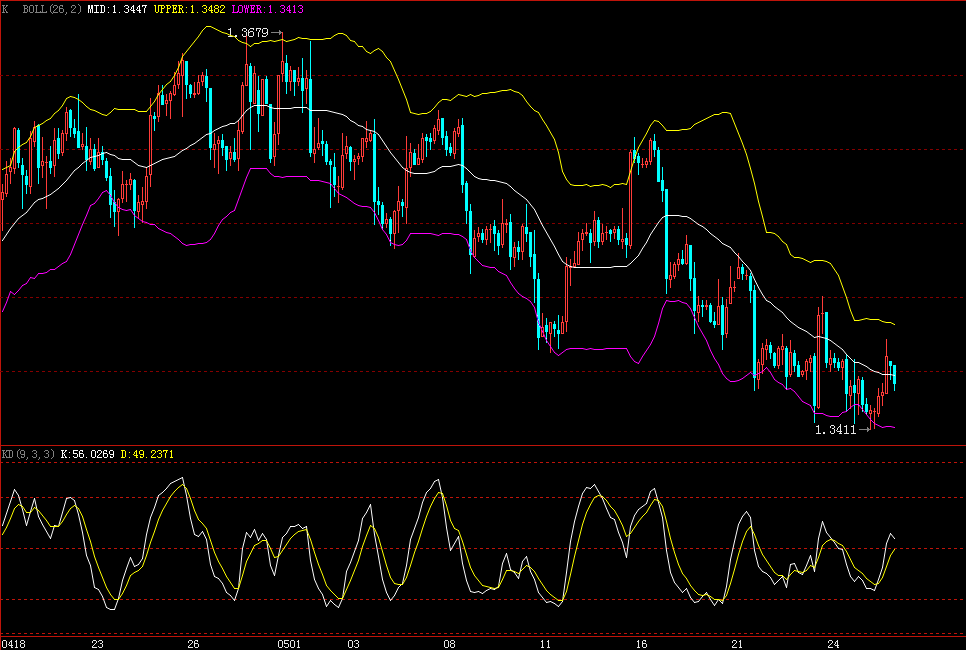
Task: Click the K chart type label
Action: click(x=6, y=9)
